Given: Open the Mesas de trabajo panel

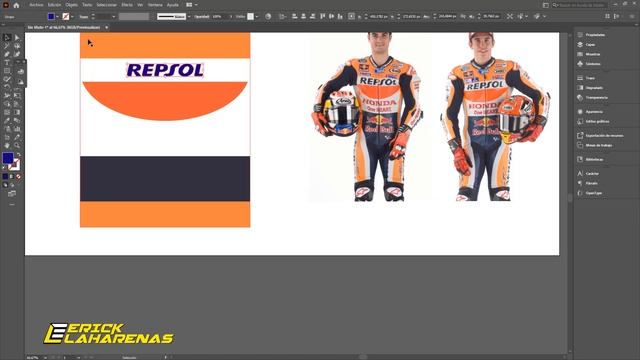Looking at the screenshot, I should coord(595,145).
